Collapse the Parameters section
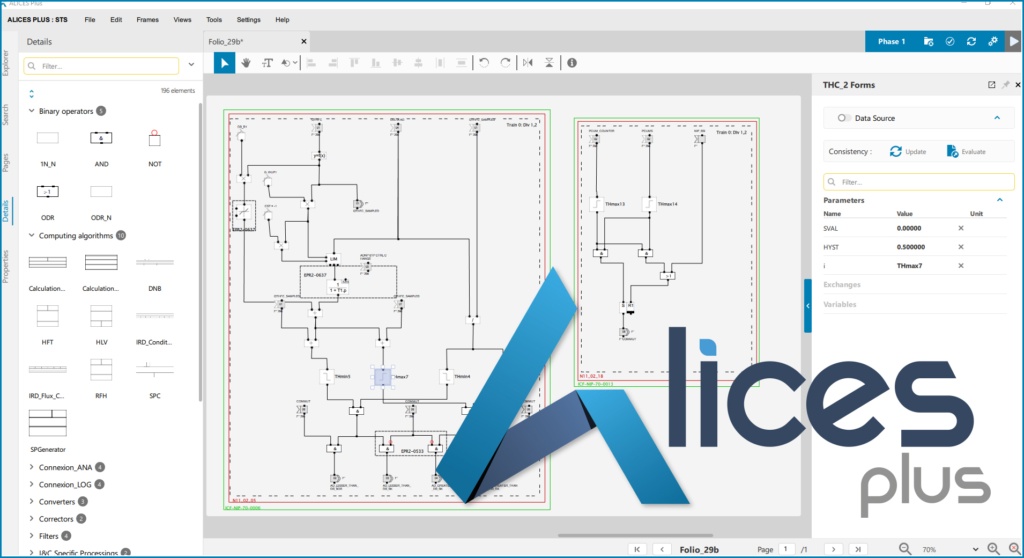The width and height of the screenshot is (1024, 558). point(999,200)
